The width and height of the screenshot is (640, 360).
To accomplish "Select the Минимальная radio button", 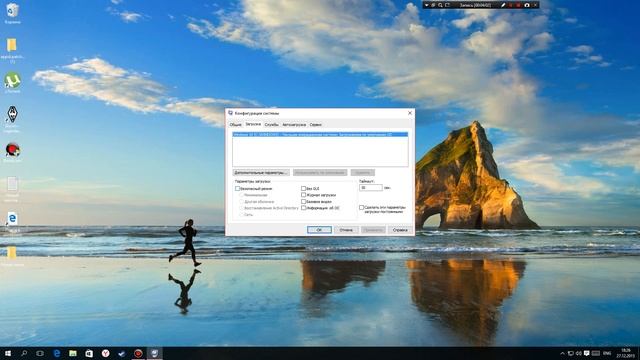I will [x=241, y=195].
